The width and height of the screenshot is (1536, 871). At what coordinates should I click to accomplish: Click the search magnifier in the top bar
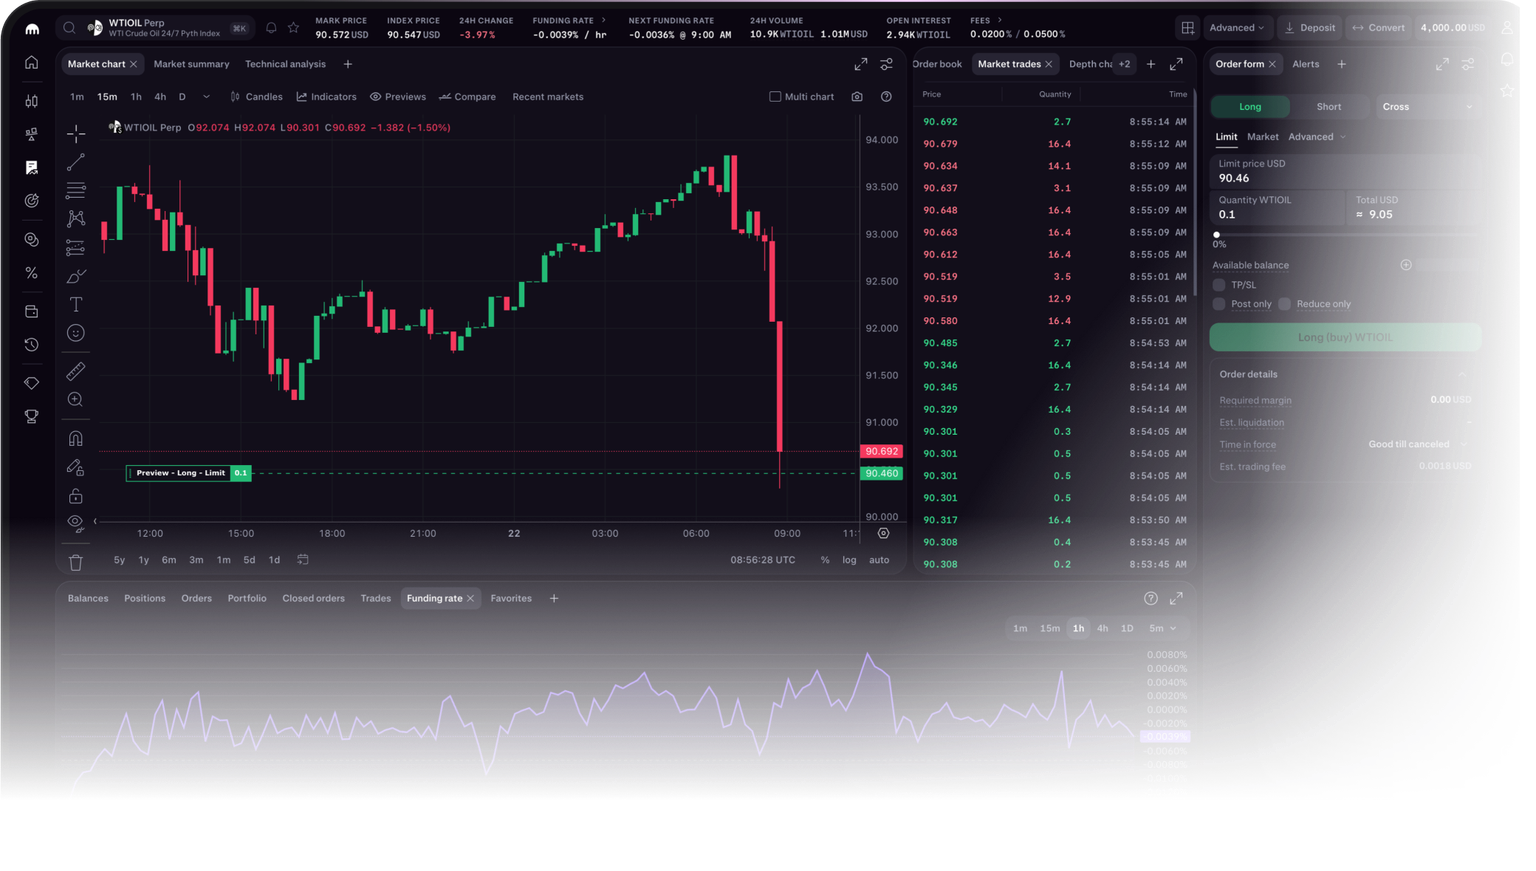coord(69,28)
